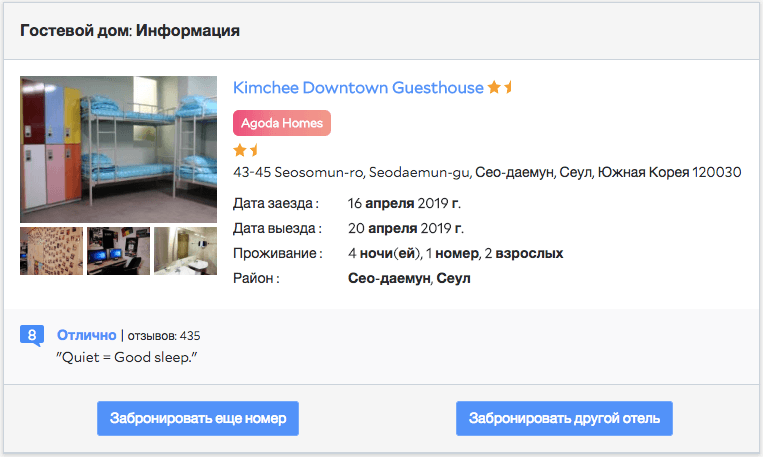Click the 'Дата заезда' label
The width and height of the screenshot is (763, 457).
click(x=276, y=203)
